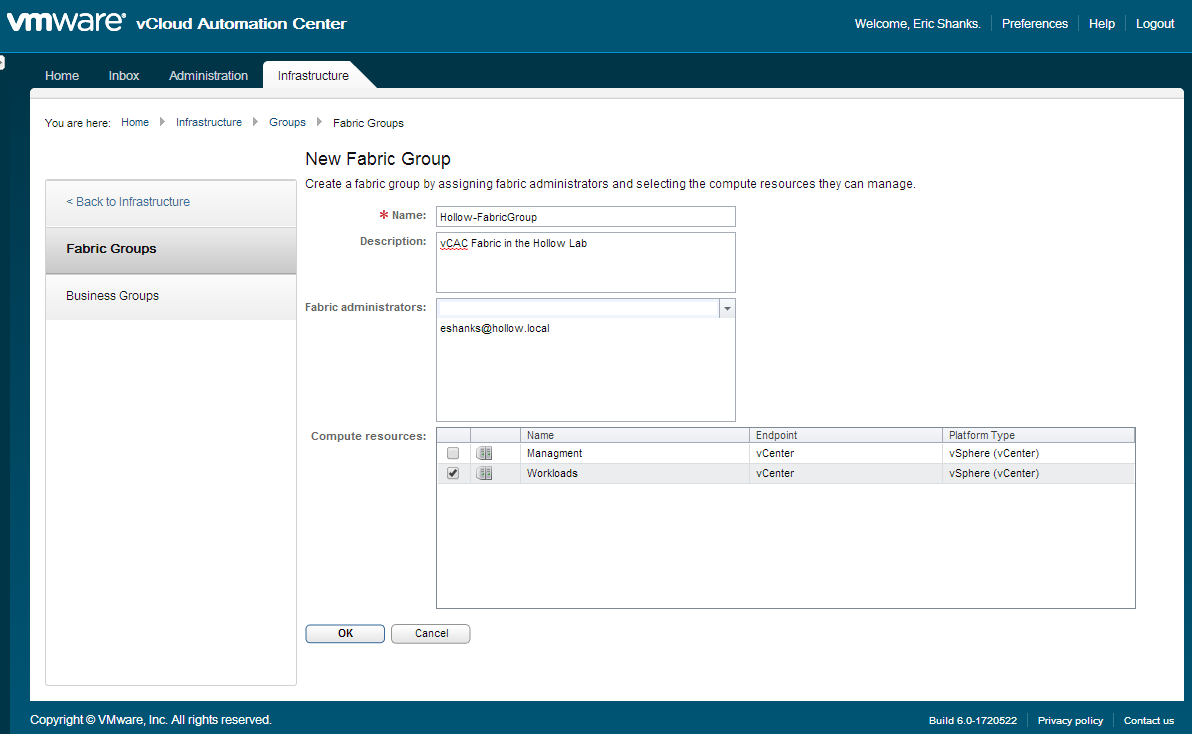Open Preferences in the top bar
The height and width of the screenshot is (734, 1192).
(1034, 24)
